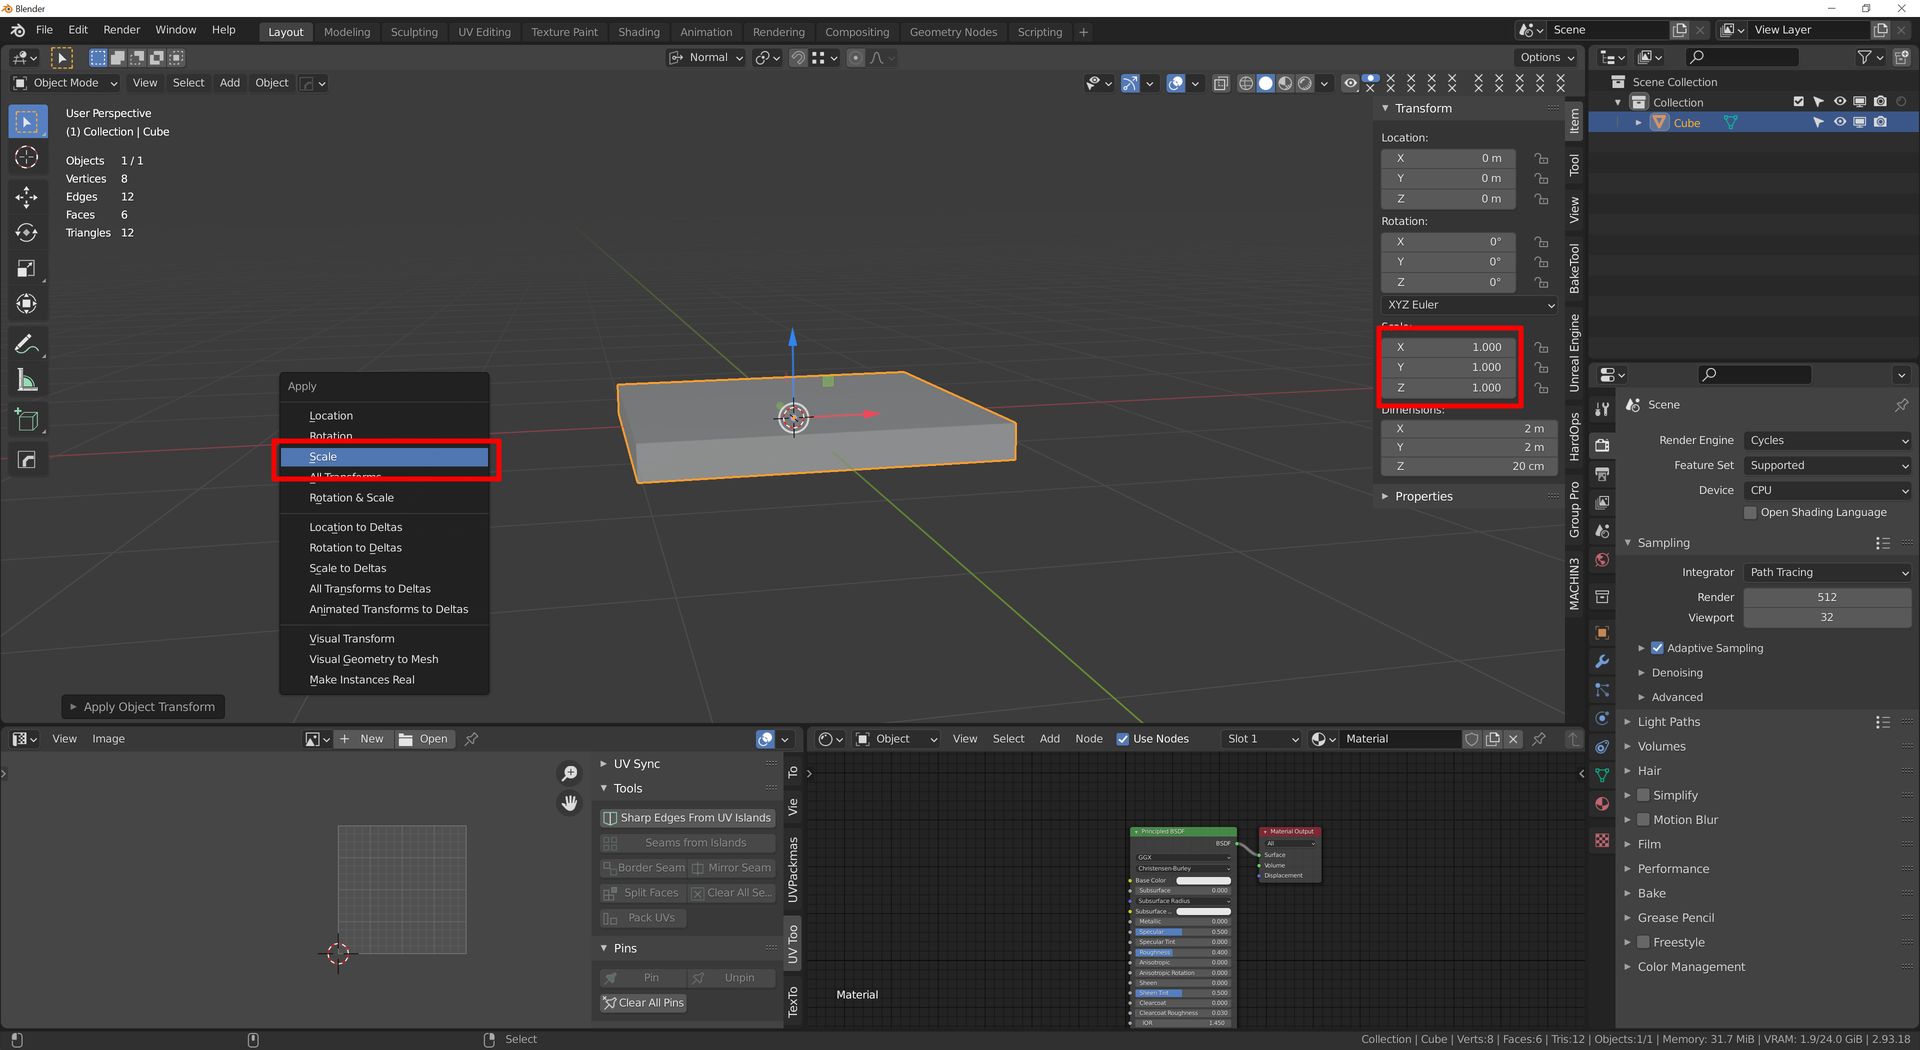Image resolution: width=1920 pixels, height=1050 pixels.
Task: Enable Open Shading Language checkbox
Action: pos(1750,513)
